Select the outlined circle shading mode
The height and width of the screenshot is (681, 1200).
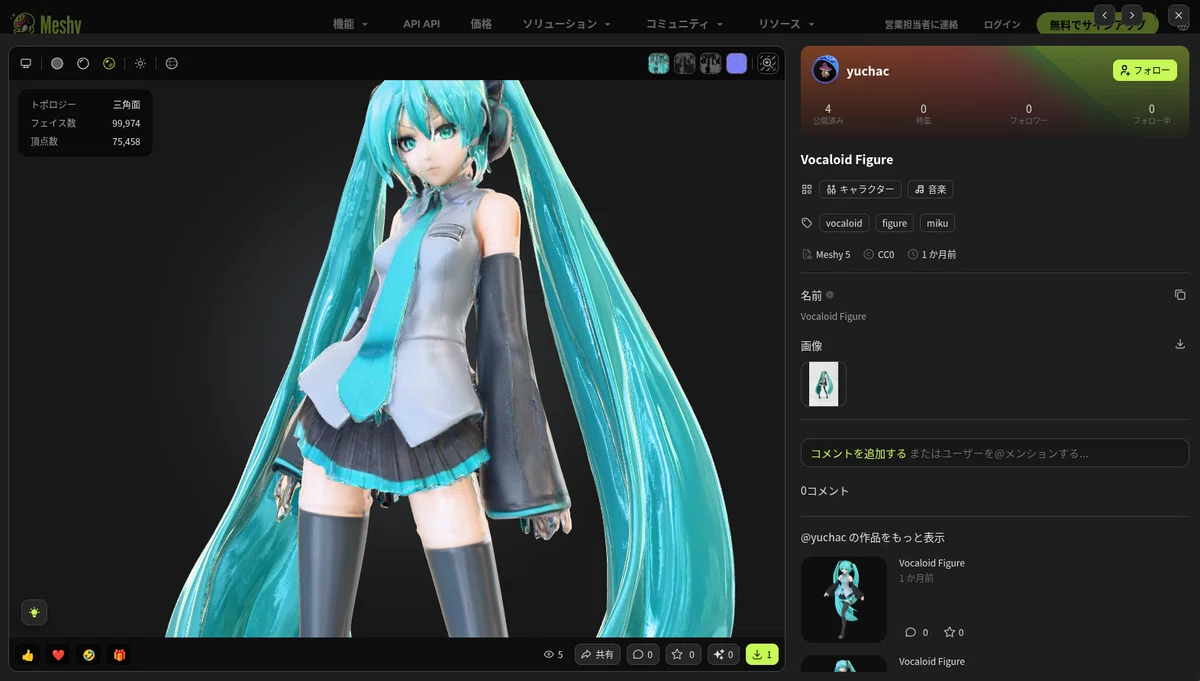pyautogui.click(x=83, y=63)
